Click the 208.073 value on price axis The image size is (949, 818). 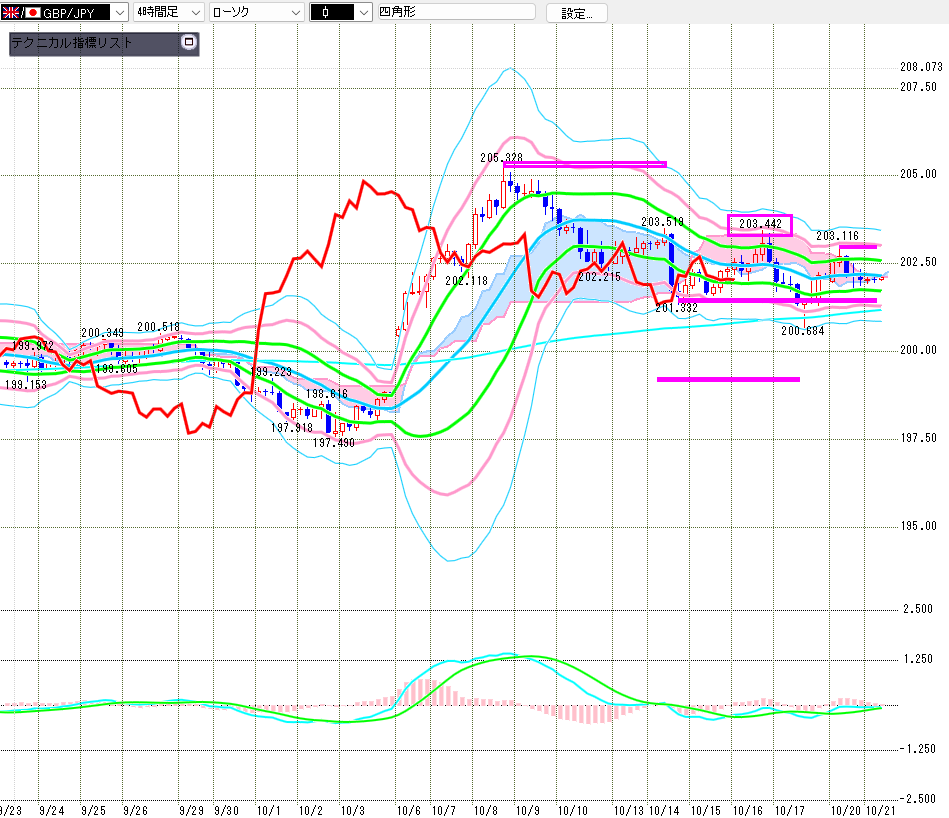tap(921, 67)
